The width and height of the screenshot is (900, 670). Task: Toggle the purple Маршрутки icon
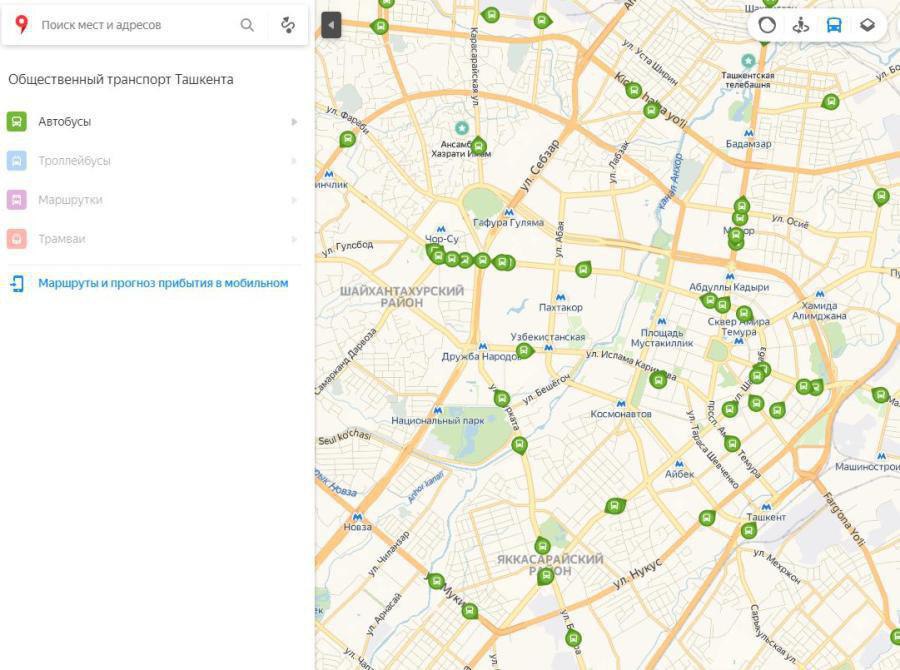17,200
